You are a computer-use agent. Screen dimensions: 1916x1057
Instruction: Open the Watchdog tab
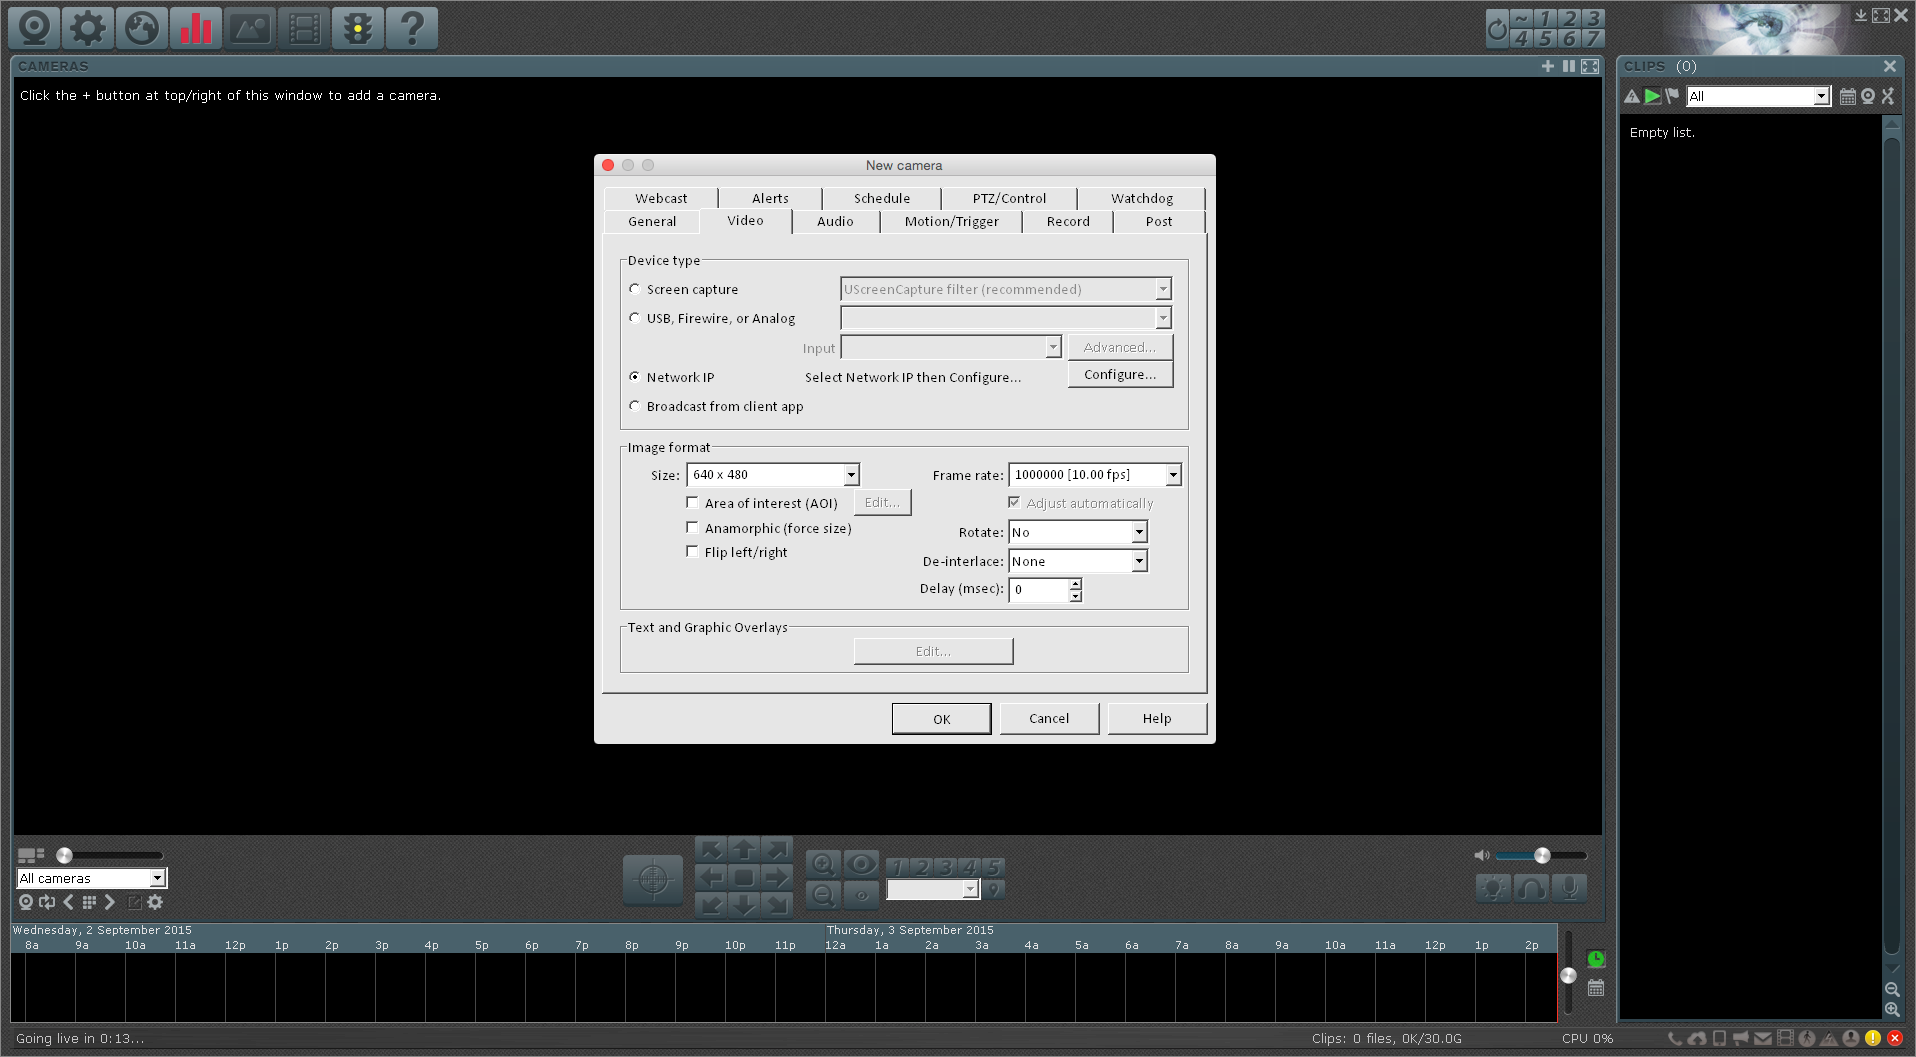[1141, 198]
